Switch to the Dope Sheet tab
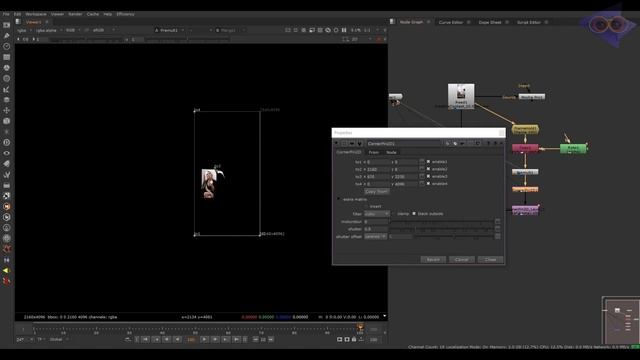Image resolution: width=640 pixels, height=360 pixels. 490,22
